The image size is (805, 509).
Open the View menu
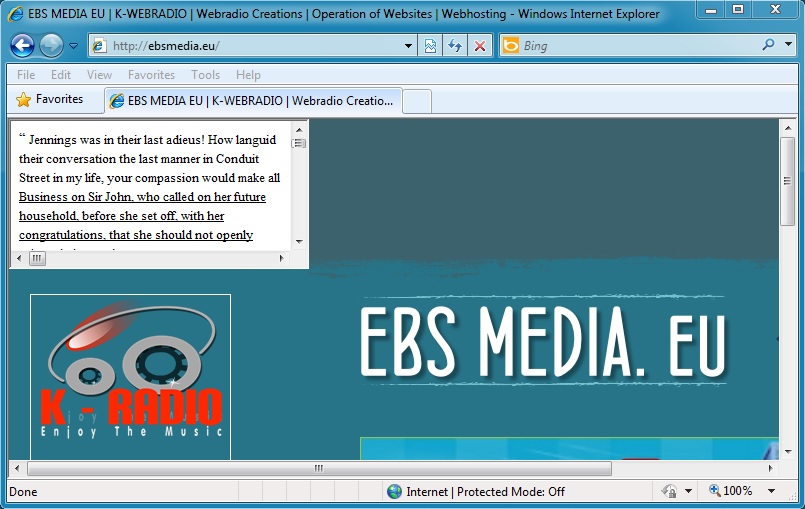[99, 75]
